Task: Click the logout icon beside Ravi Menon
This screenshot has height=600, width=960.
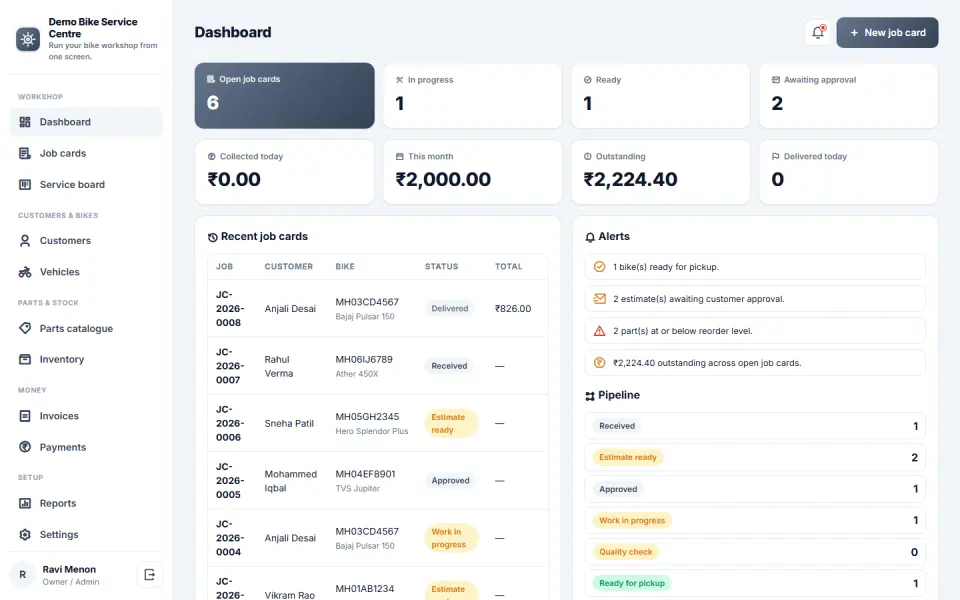Action: pyautogui.click(x=149, y=574)
